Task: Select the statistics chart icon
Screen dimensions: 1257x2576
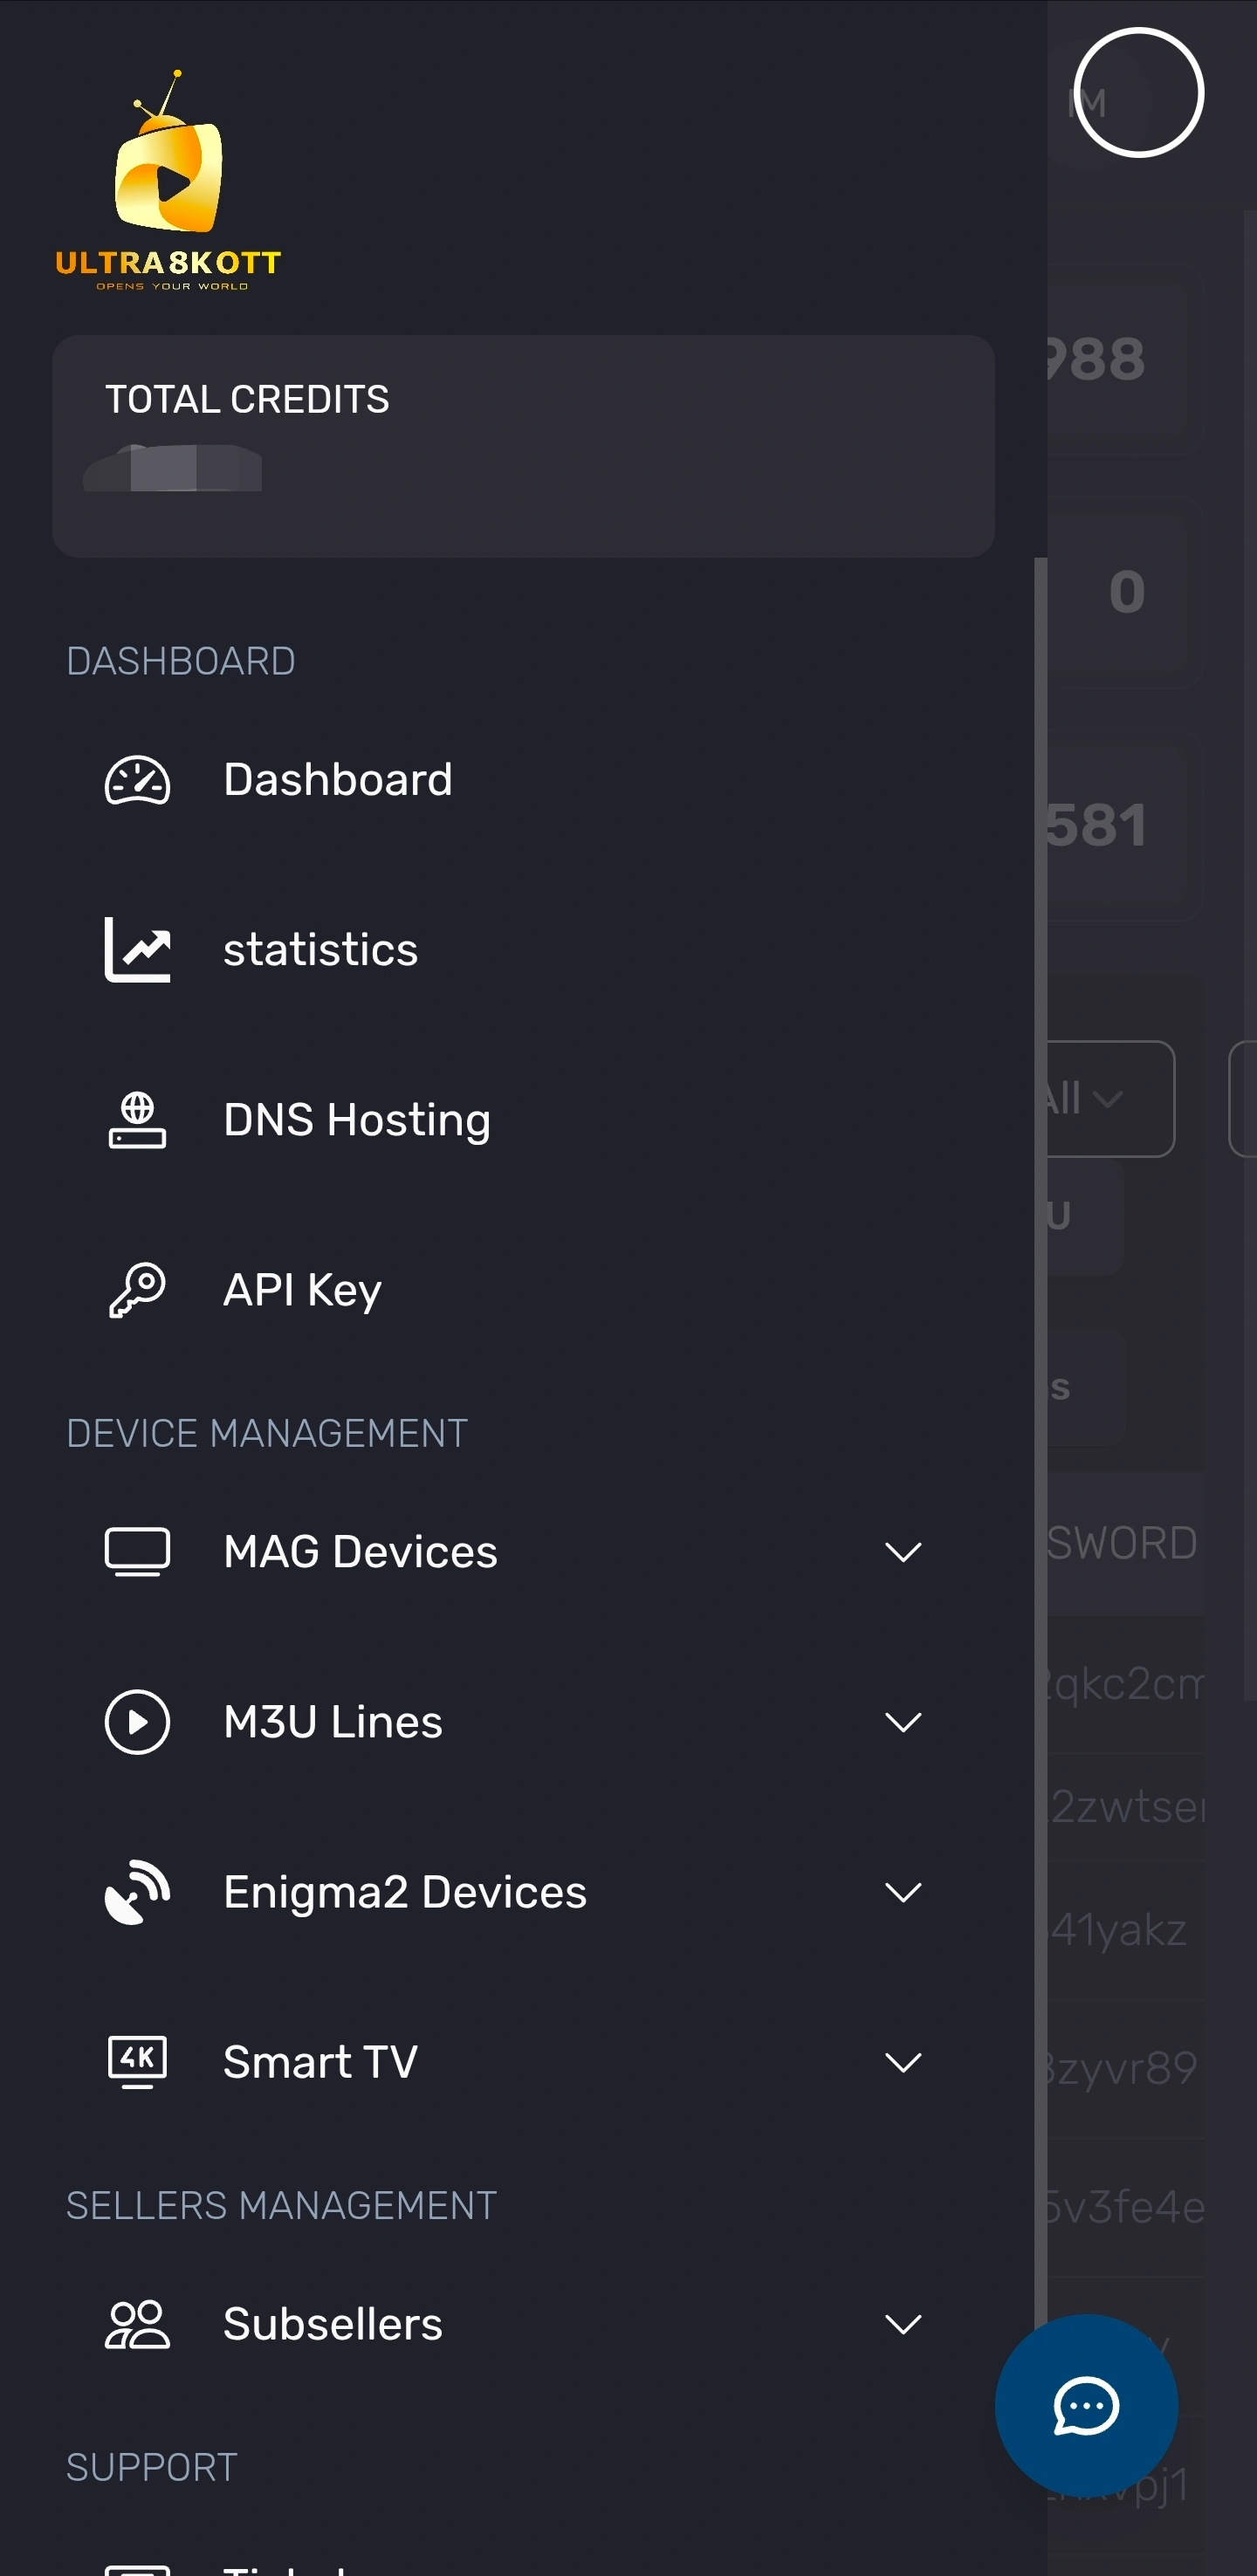Action: (x=137, y=950)
